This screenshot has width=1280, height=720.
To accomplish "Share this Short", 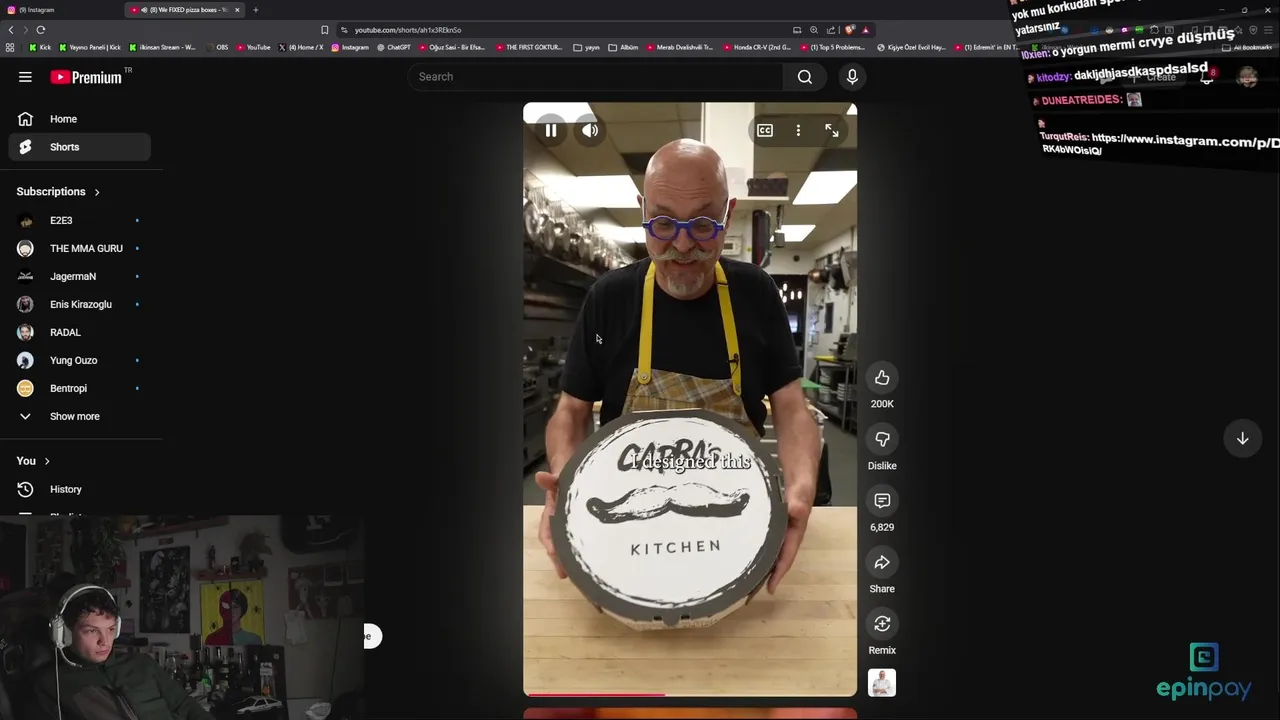I will coord(882,563).
